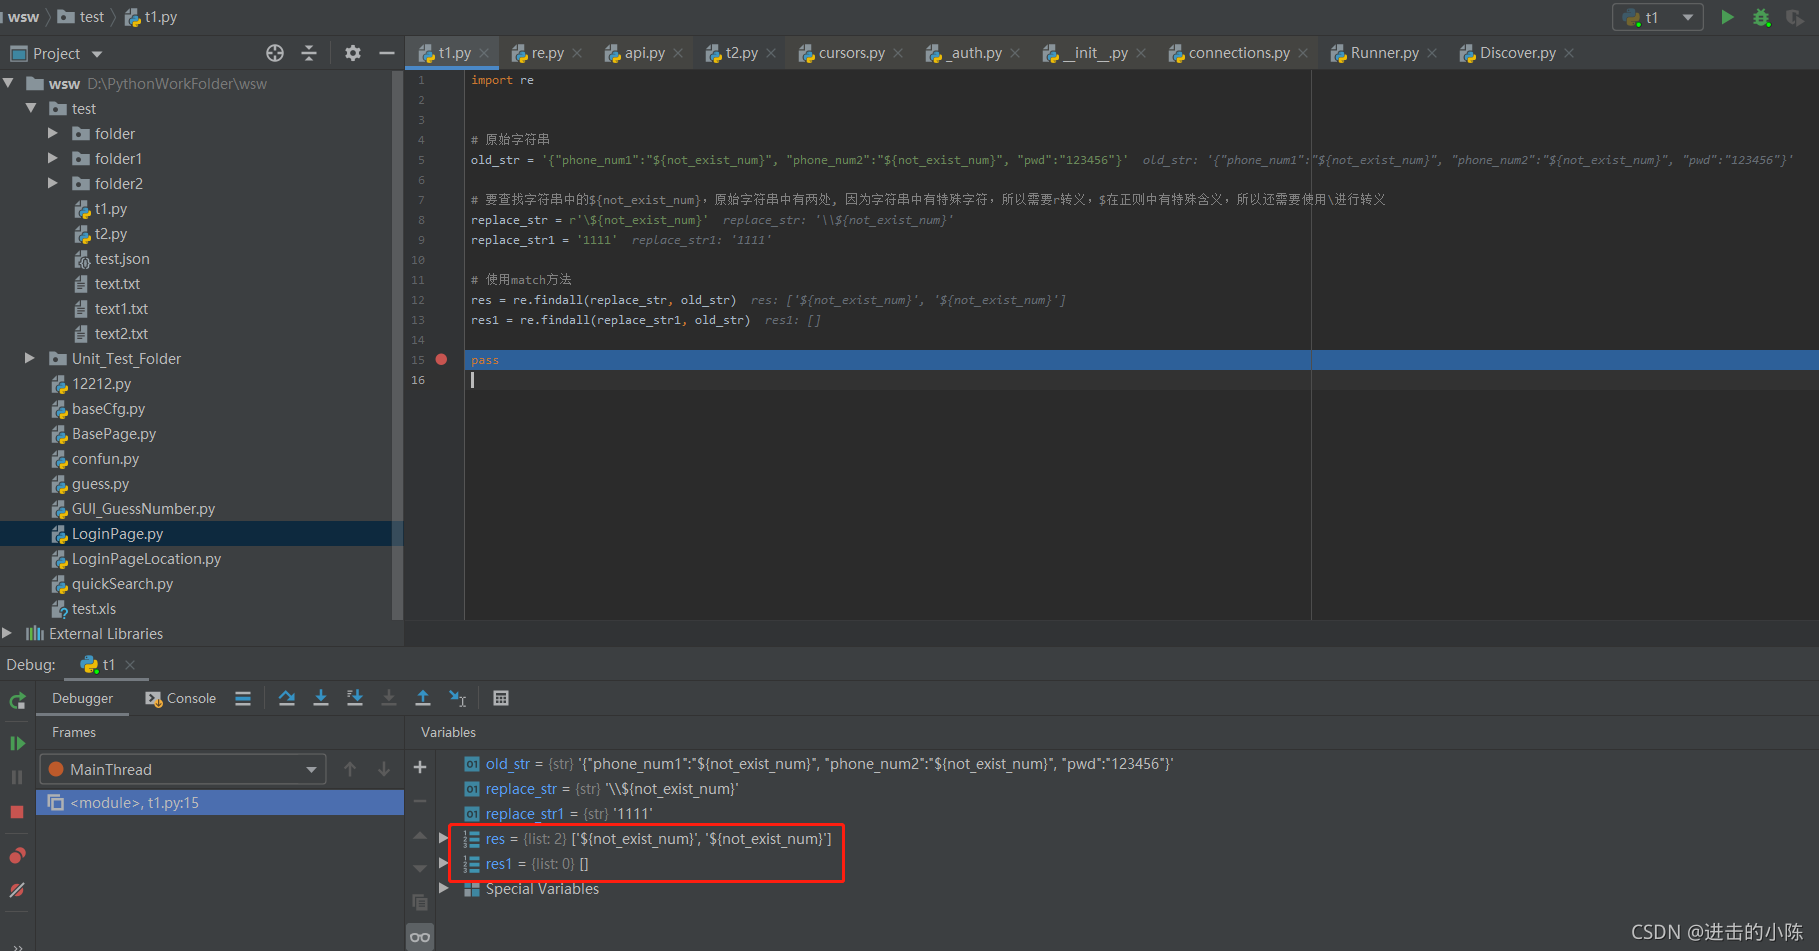This screenshot has width=1819, height=951.
Task: Select t2.py in project tree
Action: [110, 233]
